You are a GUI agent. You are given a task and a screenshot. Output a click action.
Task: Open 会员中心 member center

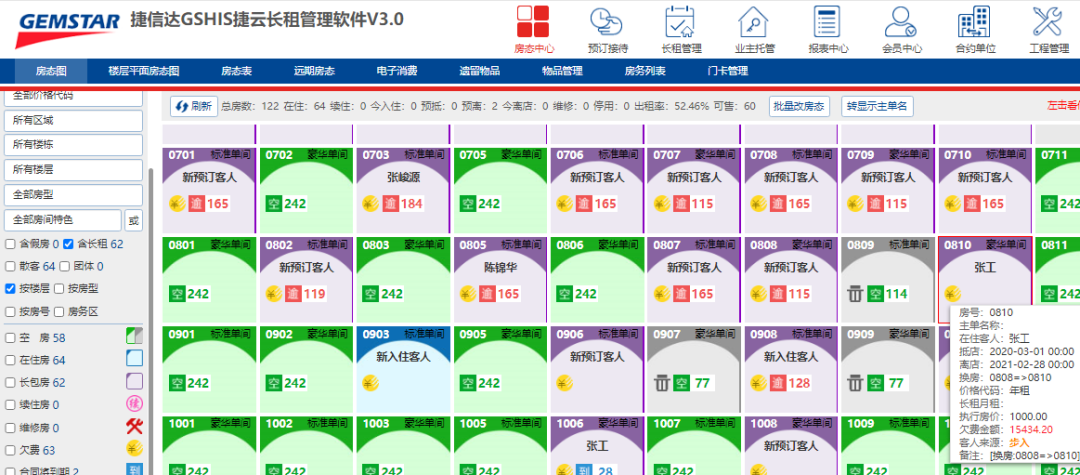(902, 28)
